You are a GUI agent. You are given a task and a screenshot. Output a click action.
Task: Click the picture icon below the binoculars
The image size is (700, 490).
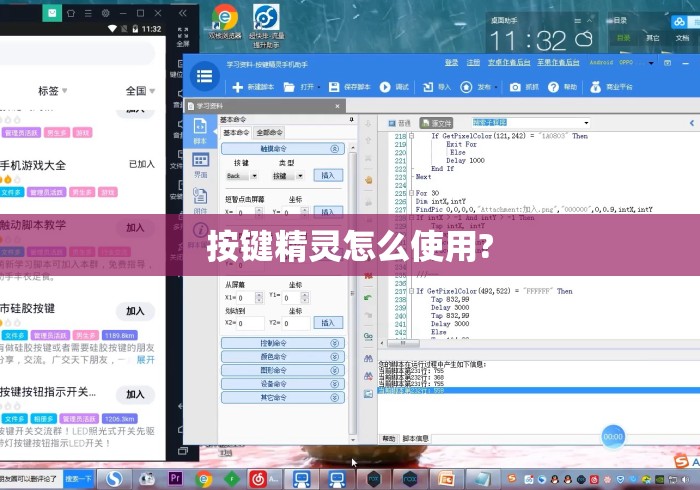point(368,394)
